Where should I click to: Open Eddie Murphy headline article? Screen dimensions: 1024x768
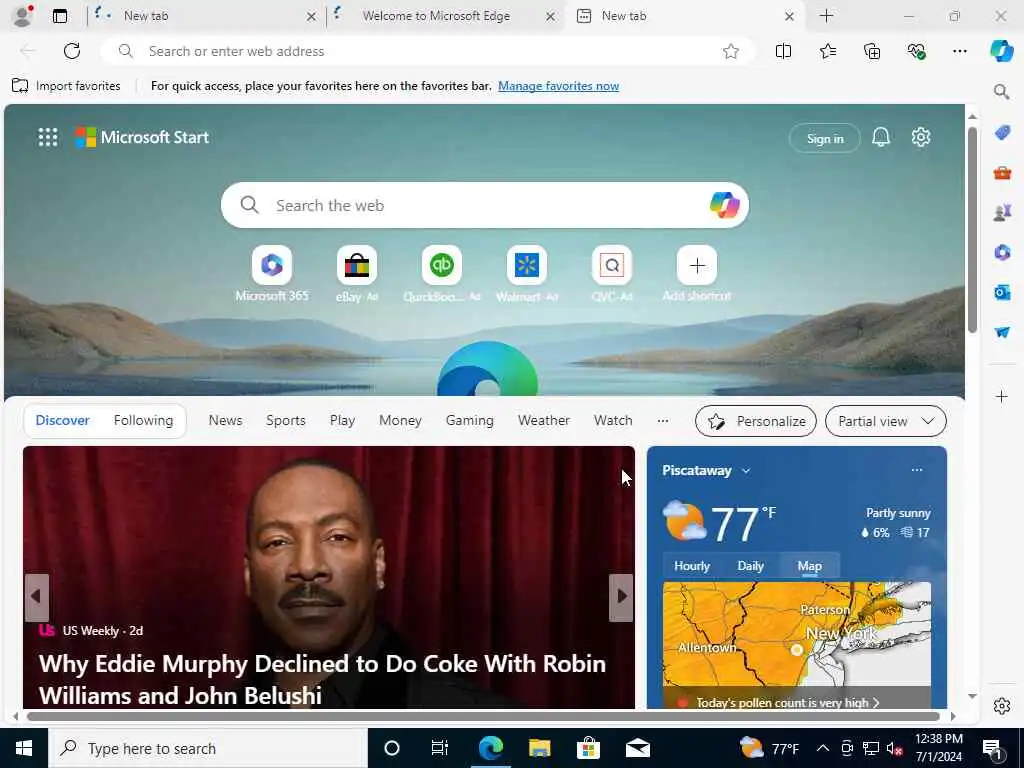click(323, 679)
